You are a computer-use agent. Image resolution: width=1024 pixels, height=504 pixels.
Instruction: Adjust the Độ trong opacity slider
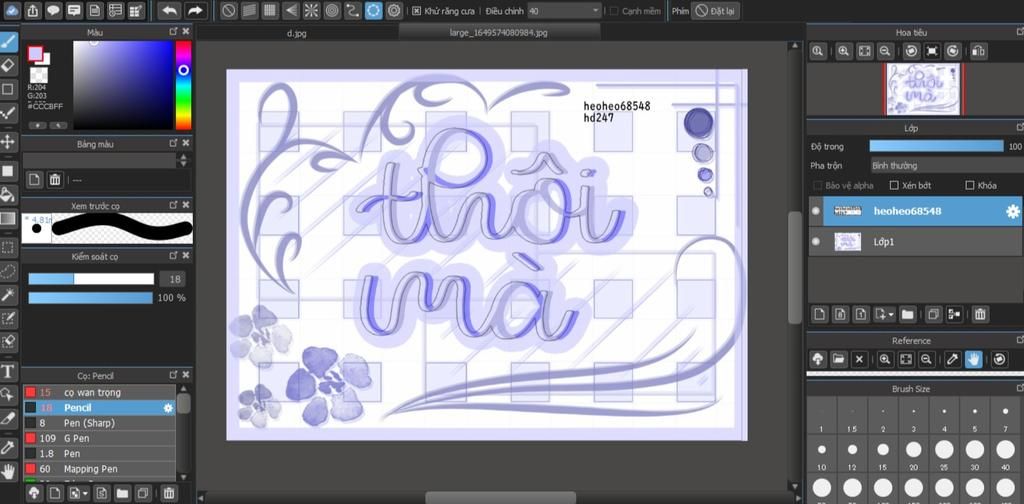pyautogui.click(x=936, y=146)
